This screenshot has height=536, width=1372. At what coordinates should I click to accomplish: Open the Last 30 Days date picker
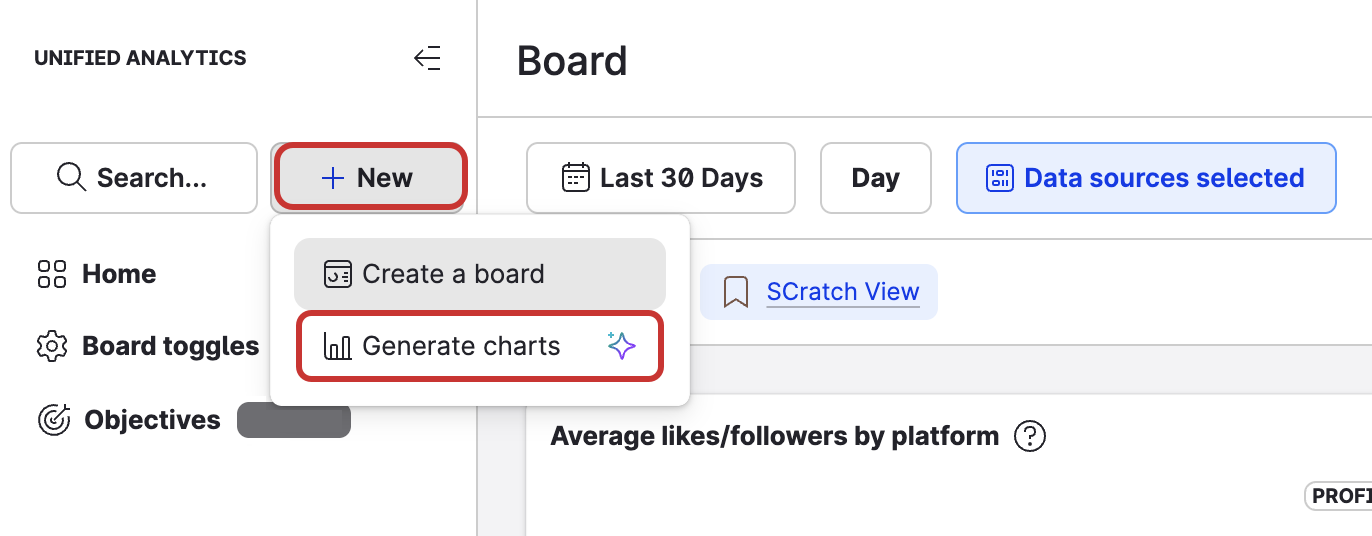661,178
